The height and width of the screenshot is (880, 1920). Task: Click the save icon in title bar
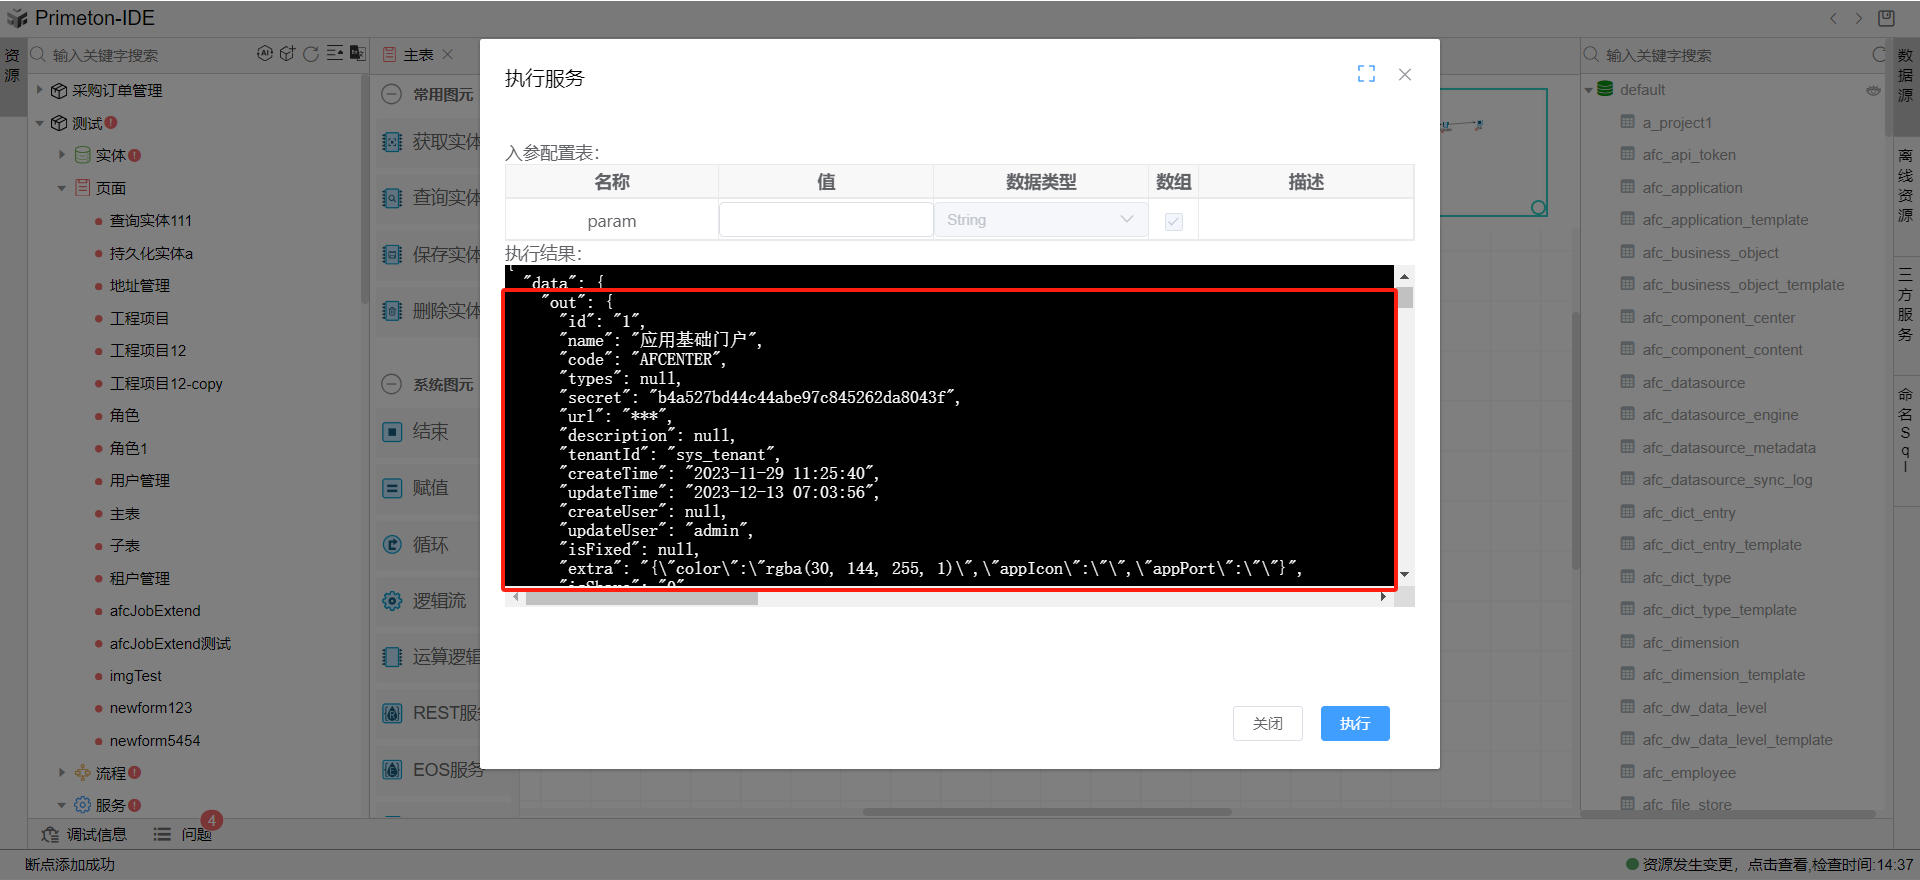point(1886,18)
